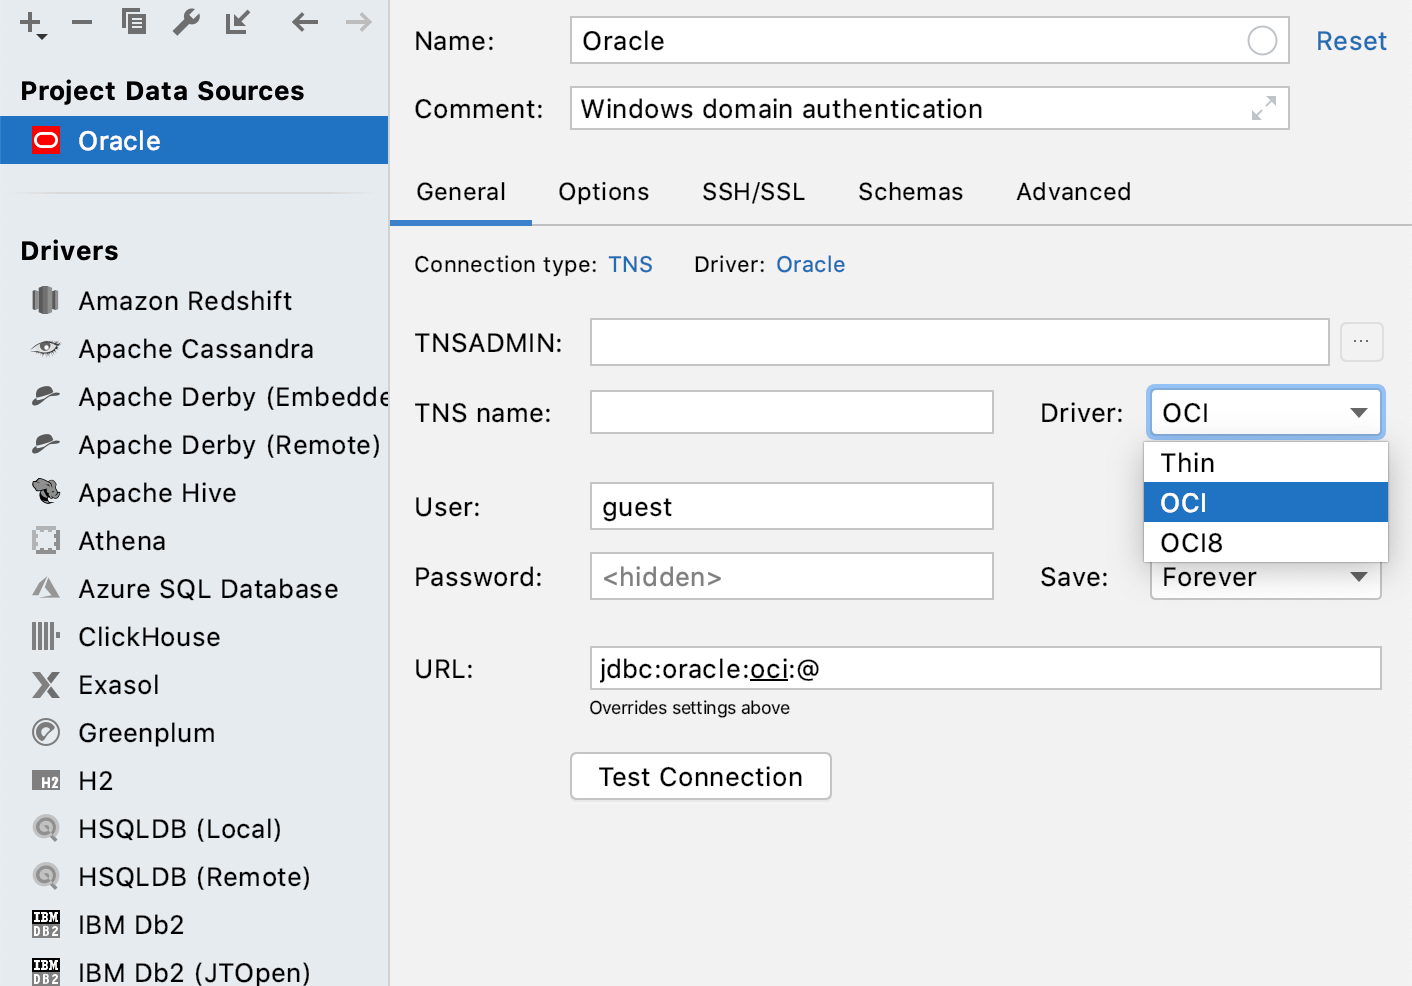Add a new data source with plus icon
The height and width of the screenshot is (986, 1412).
click(33, 24)
